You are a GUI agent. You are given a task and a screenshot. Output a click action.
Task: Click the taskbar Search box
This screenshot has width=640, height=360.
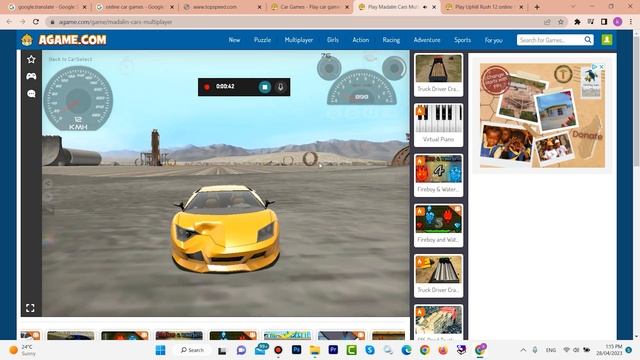192,350
